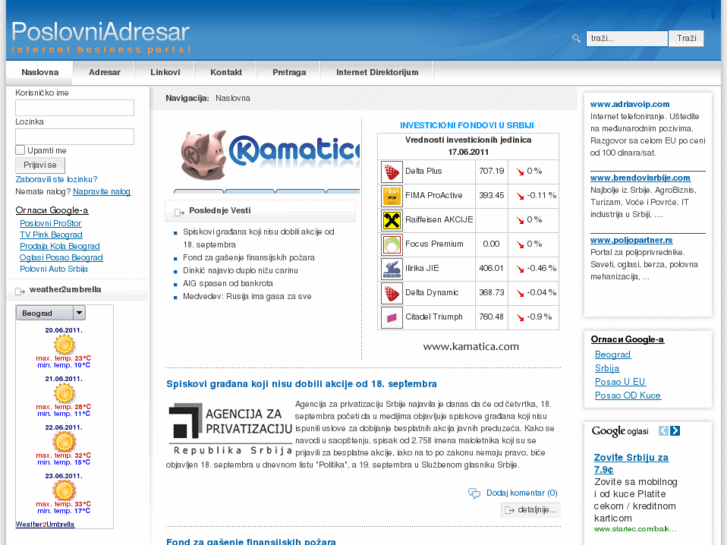The image size is (727, 545).
Task: Click the Prijavi se login button
Action: [x=40, y=165]
